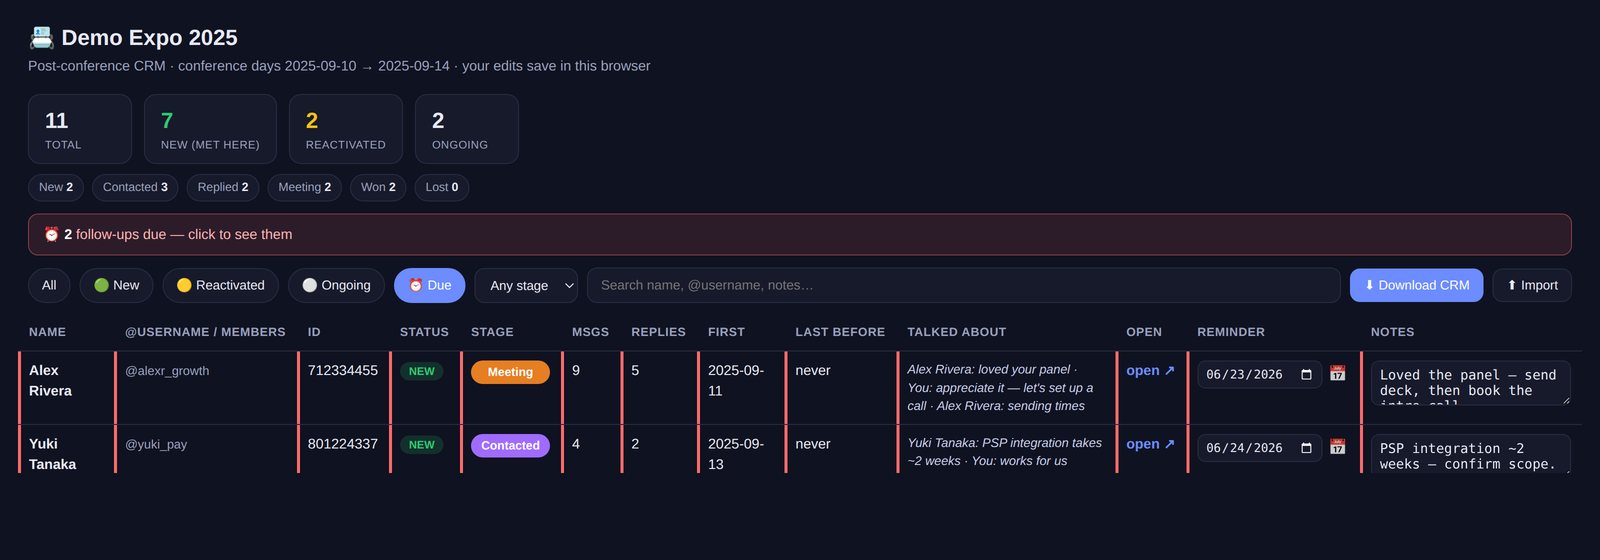The image size is (1600, 560).
Task: Edit the 'Loved the panel' notes box
Action: (x=1470, y=383)
